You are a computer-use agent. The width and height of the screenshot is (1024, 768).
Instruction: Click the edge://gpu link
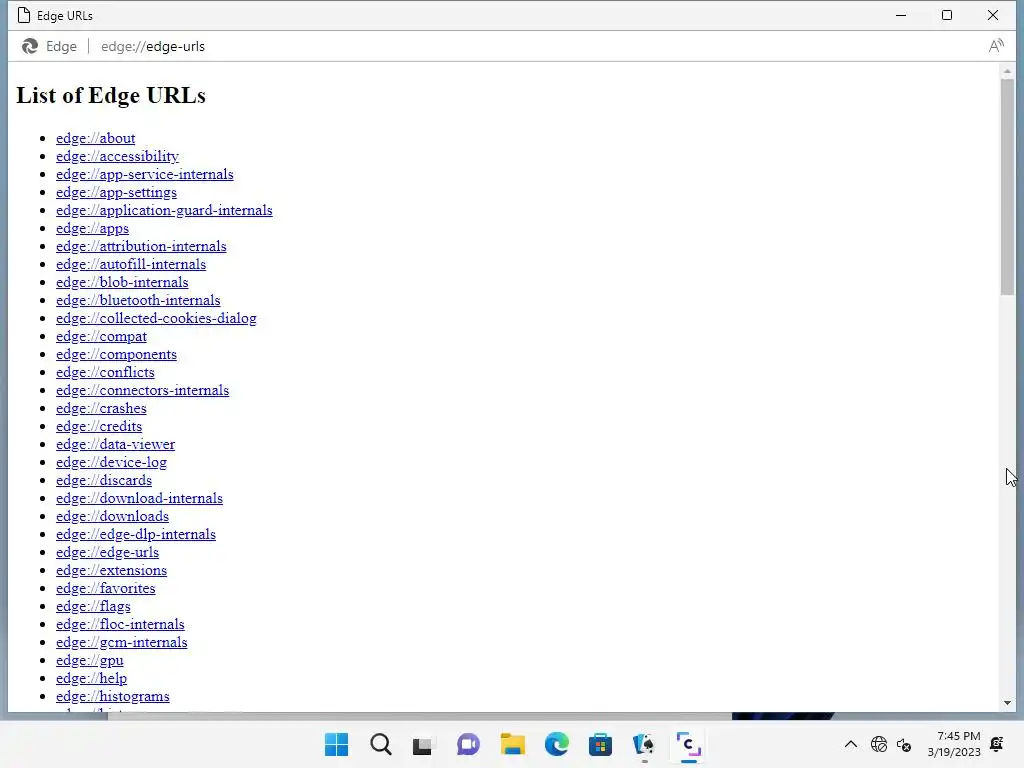89,660
